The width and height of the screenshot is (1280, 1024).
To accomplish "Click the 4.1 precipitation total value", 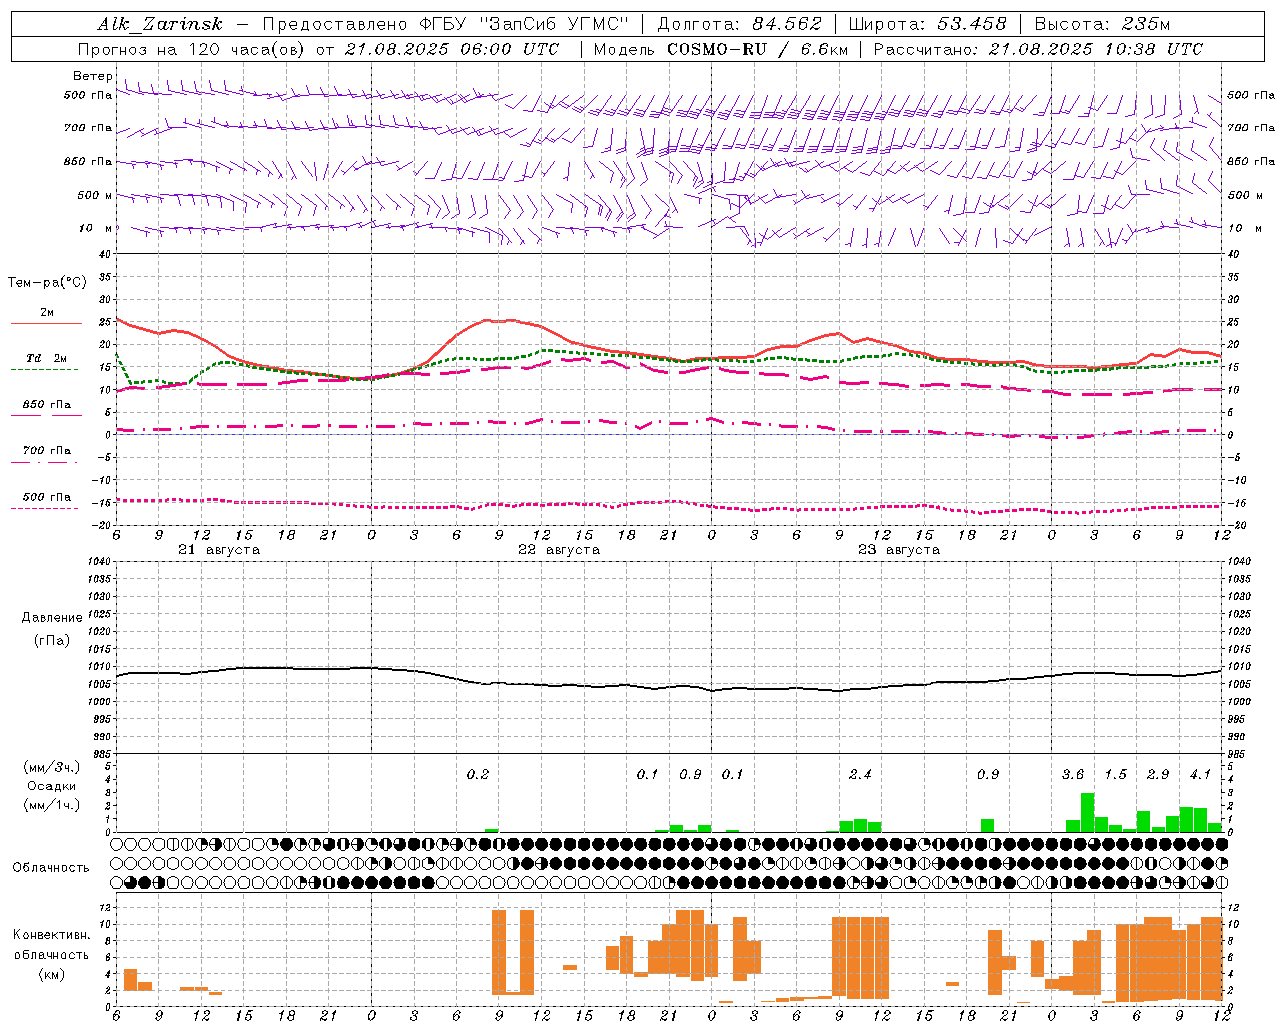I will coord(1200,774).
